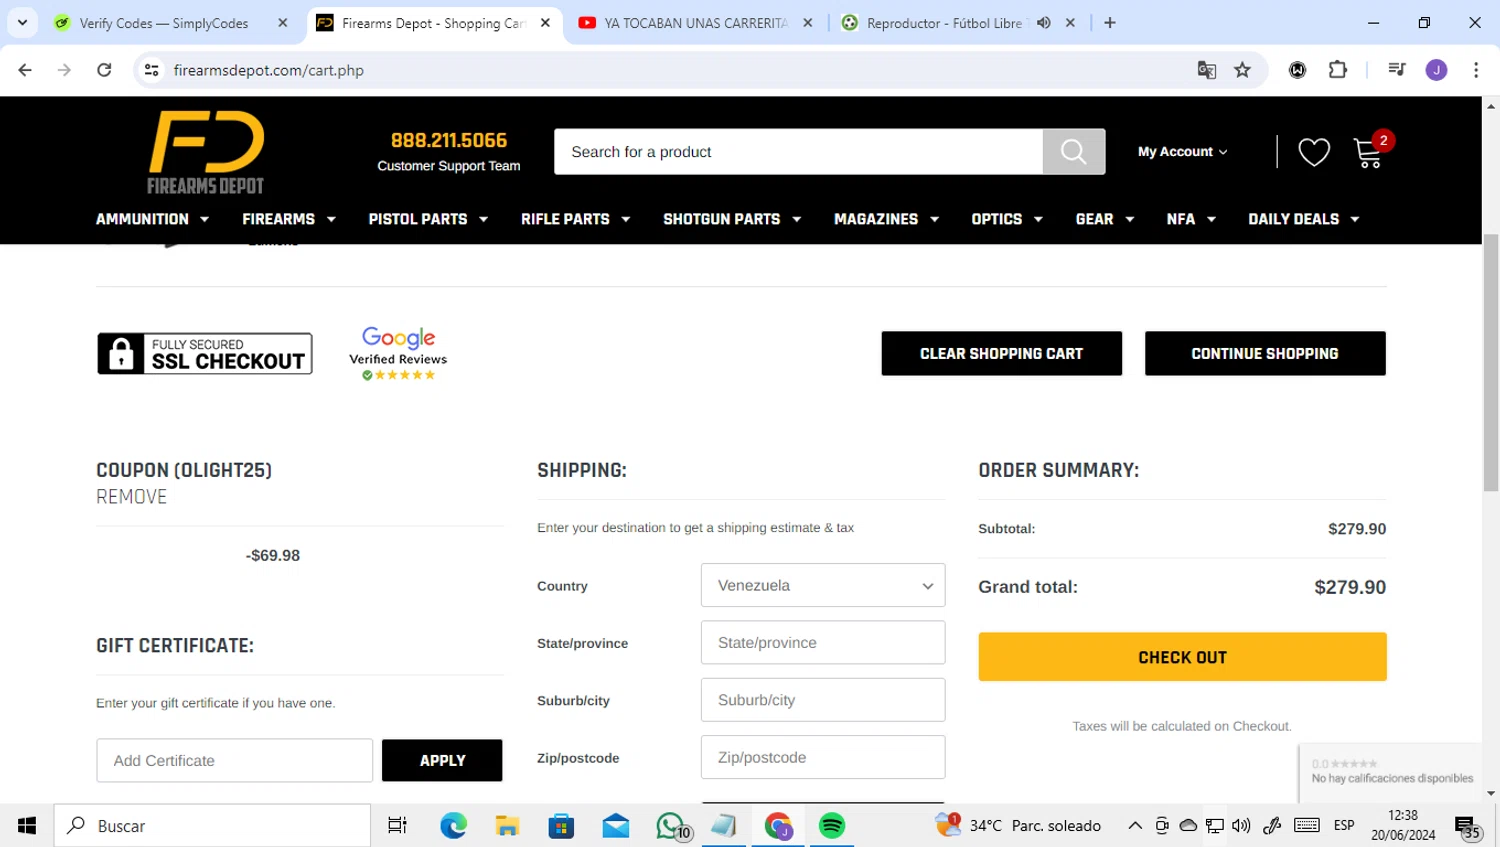Screen dimensions: 1500x847
Task: Close the Firearms Depot tab
Action: point(545,23)
